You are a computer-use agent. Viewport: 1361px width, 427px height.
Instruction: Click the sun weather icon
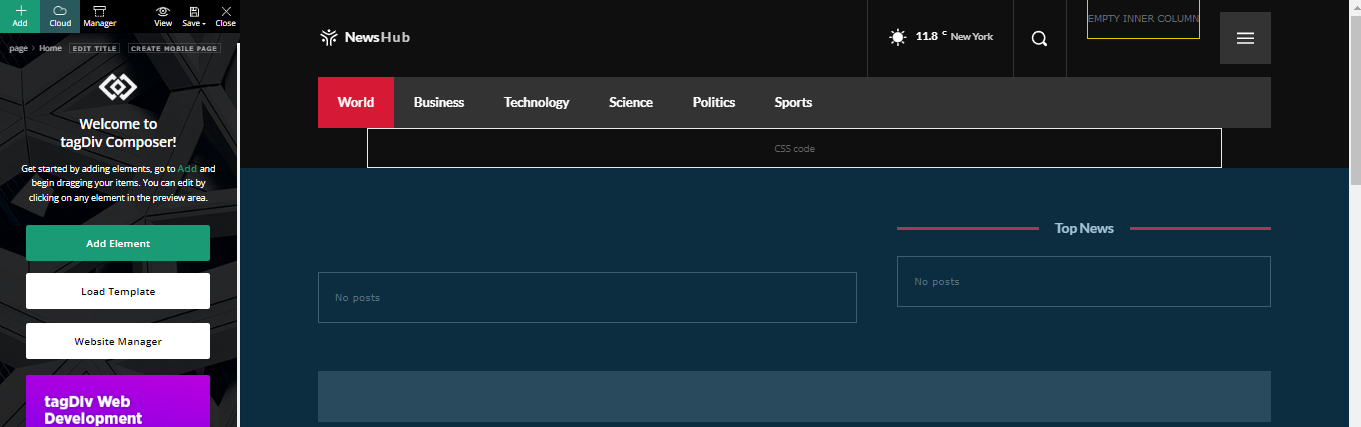point(898,37)
